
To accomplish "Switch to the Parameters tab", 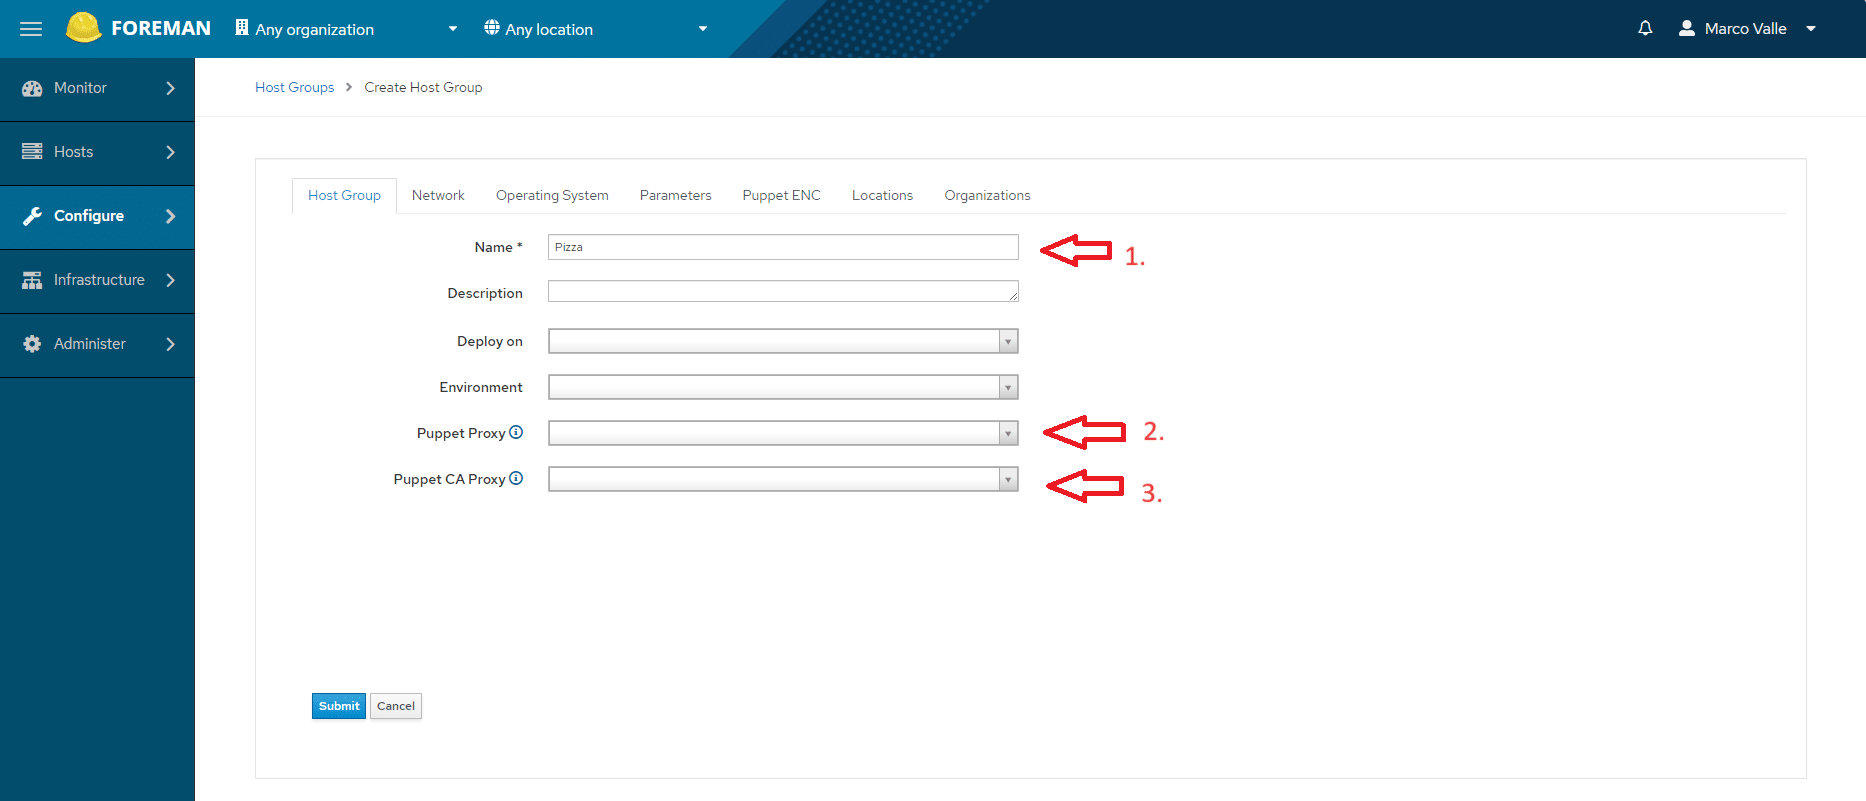I will (676, 195).
